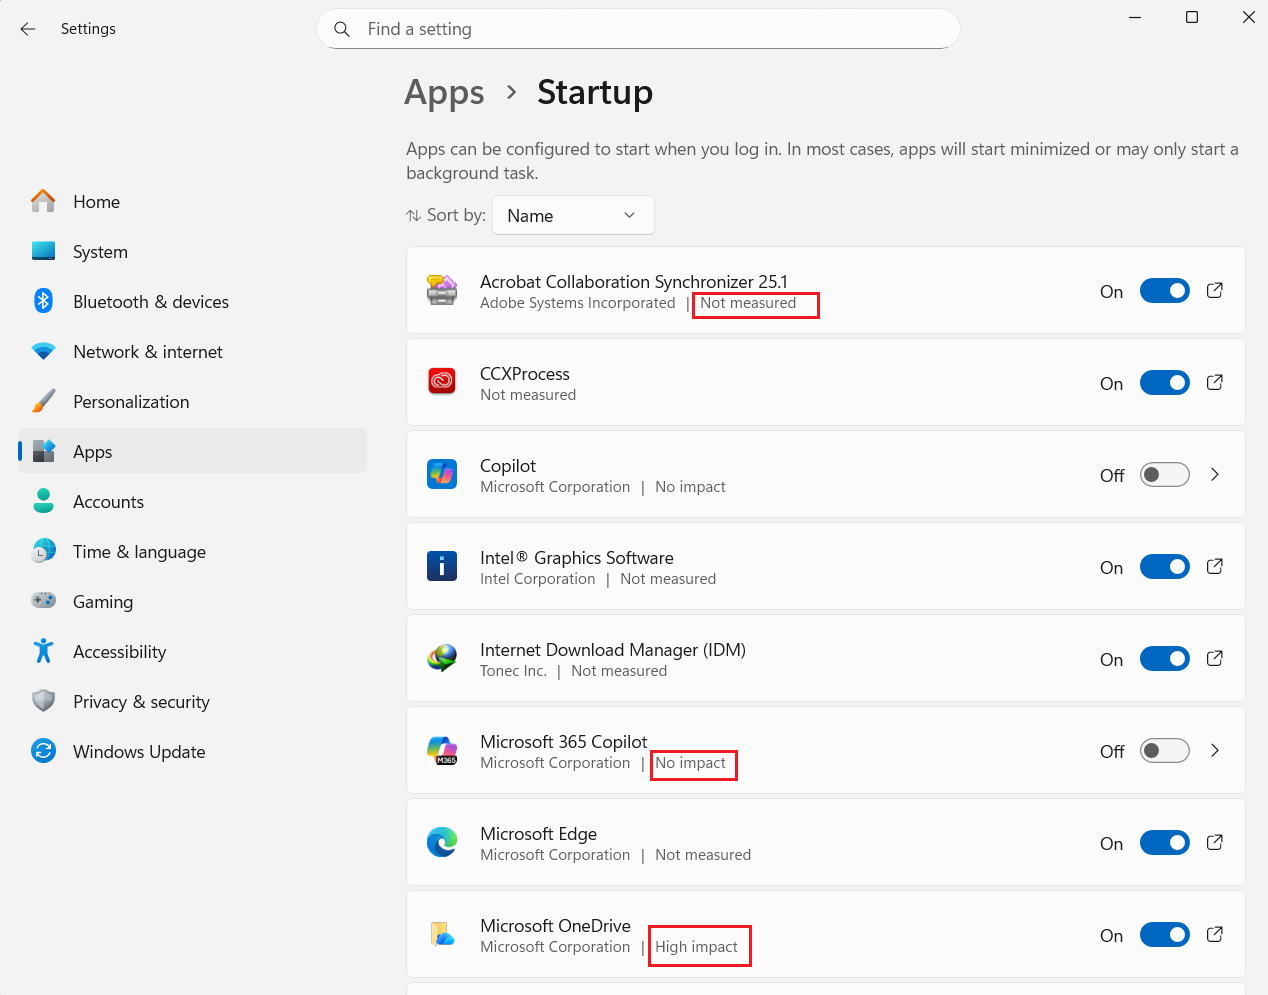The height and width of the screenshot is (995, 1268).
Task: Click the search magnifier icon
Action: click(x=342, y=29)
